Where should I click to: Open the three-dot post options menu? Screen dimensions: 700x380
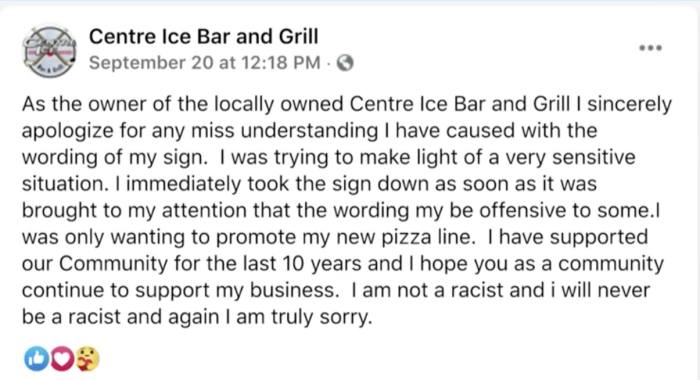650,48
